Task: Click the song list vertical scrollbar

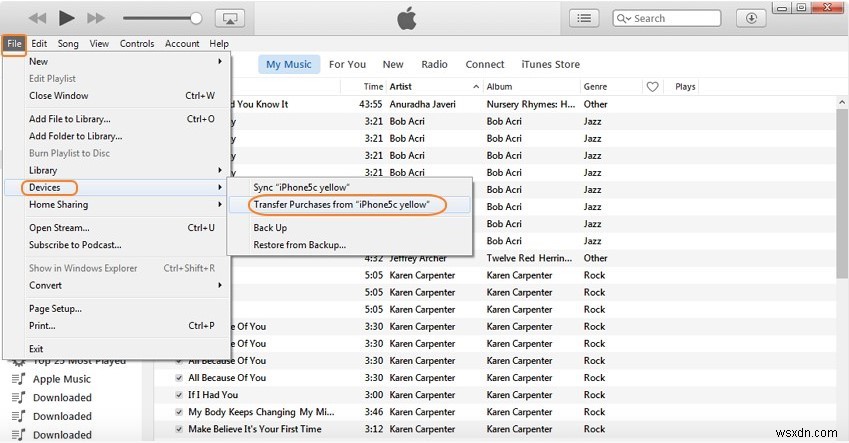Action: click(841, 195)
